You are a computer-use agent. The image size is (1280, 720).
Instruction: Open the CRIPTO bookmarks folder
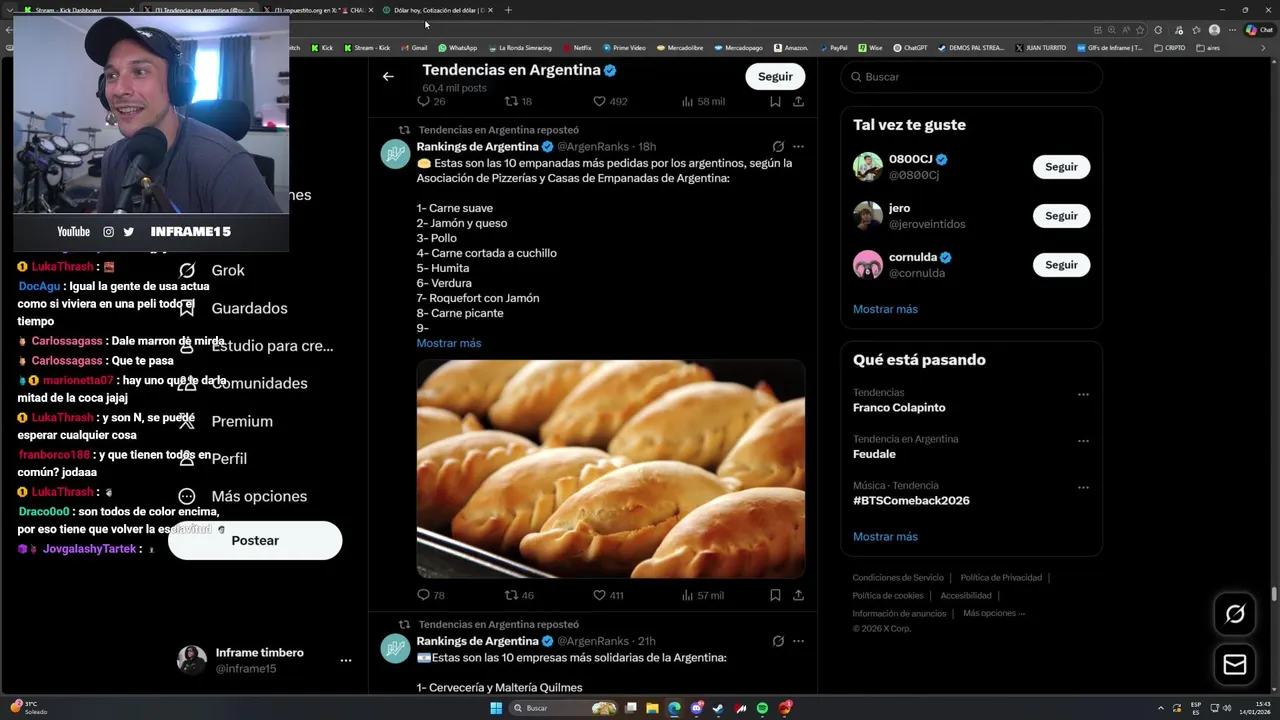[1169, 48]
